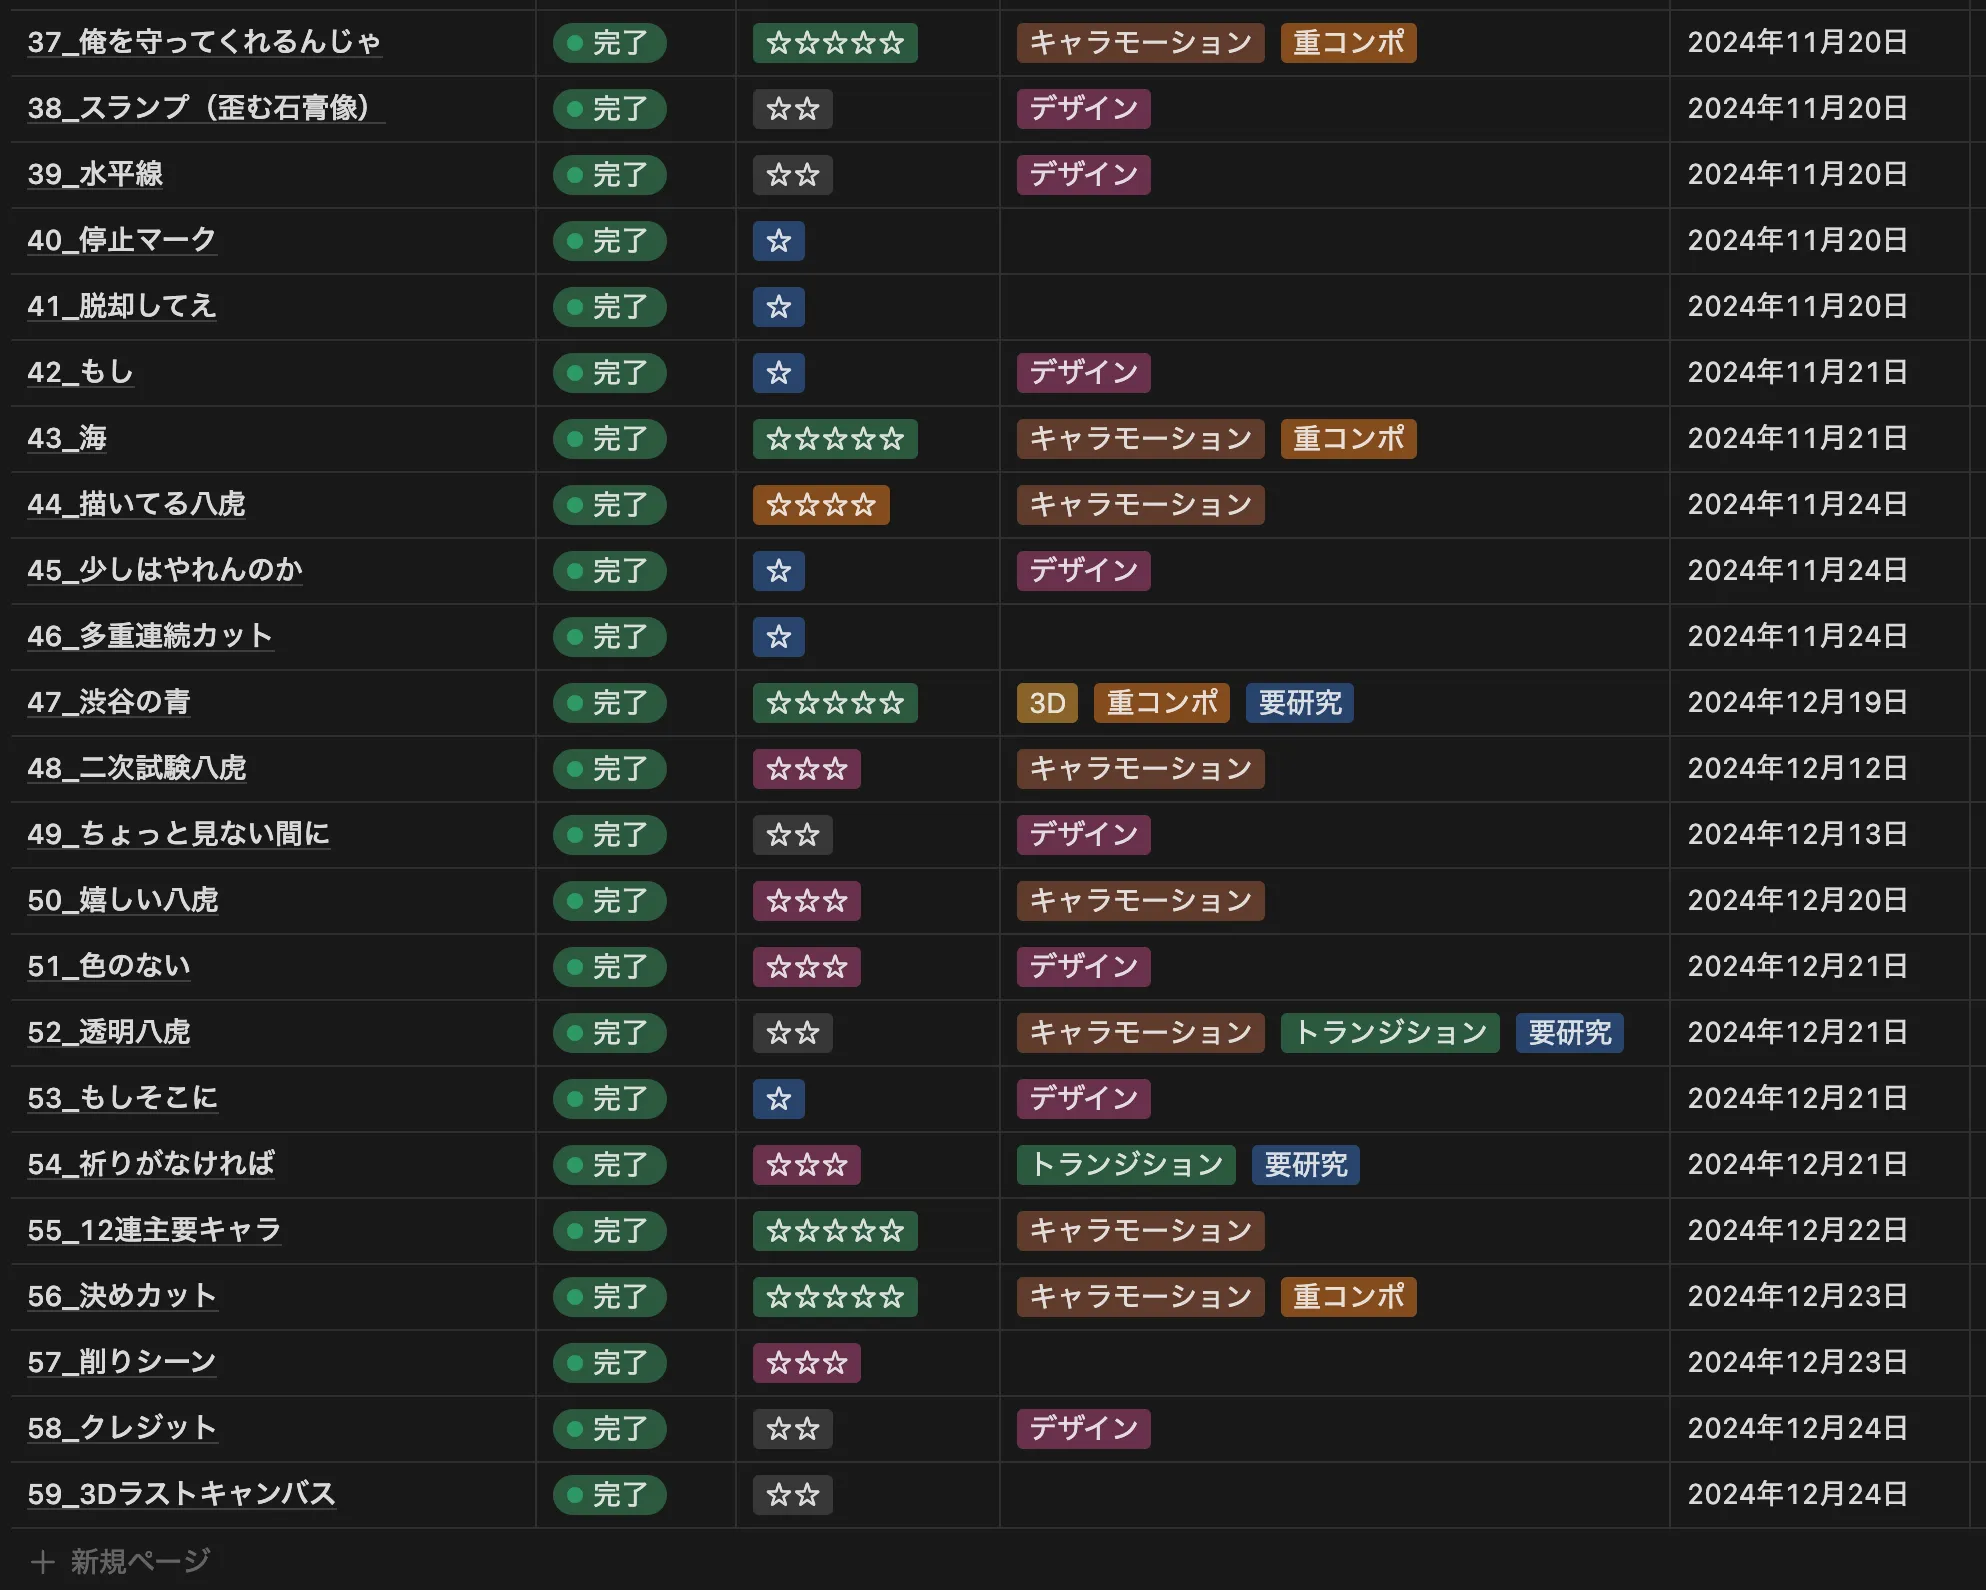Open the page 43_海
This screenshot has width=1986, height=1590.
67,438
